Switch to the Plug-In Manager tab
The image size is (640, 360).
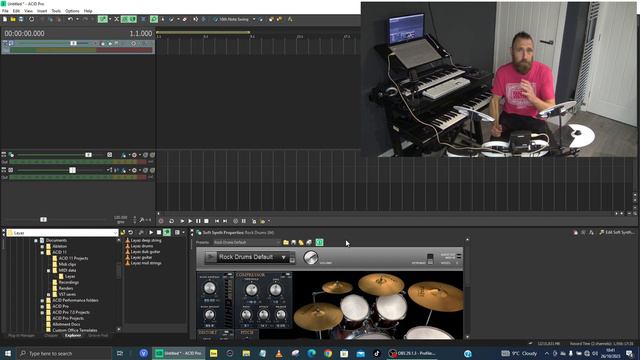22,336
